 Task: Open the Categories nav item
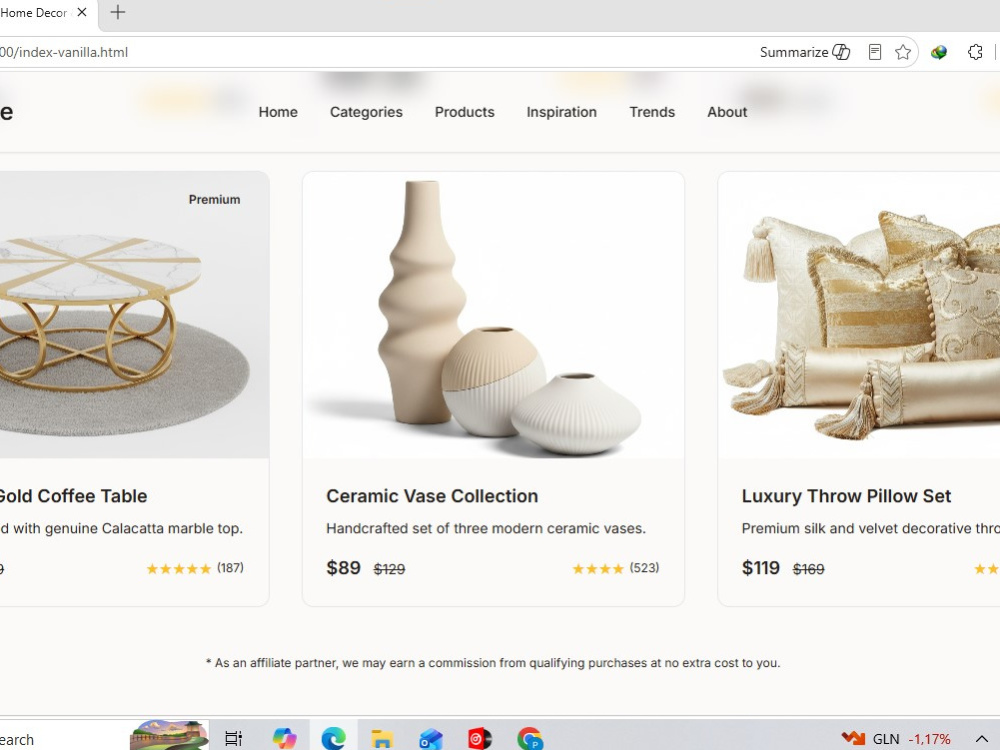click(366, 112)
